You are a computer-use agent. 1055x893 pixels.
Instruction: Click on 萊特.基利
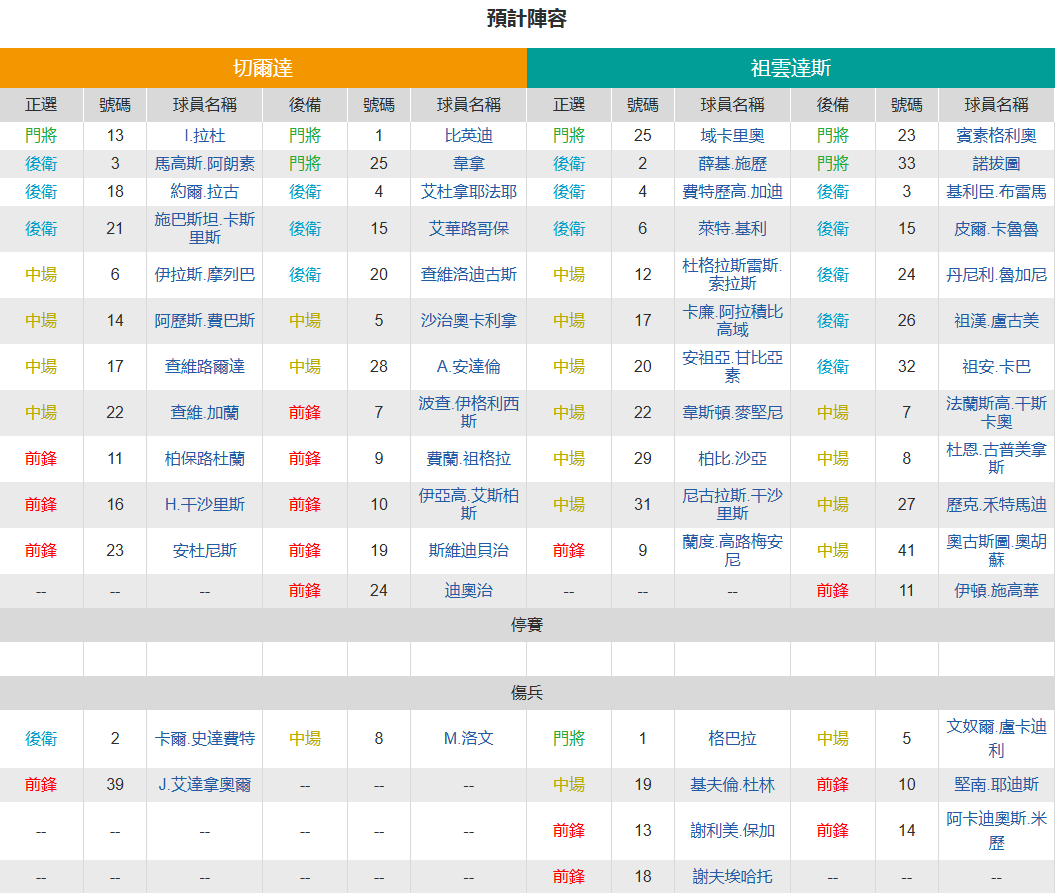click(732, 229)
